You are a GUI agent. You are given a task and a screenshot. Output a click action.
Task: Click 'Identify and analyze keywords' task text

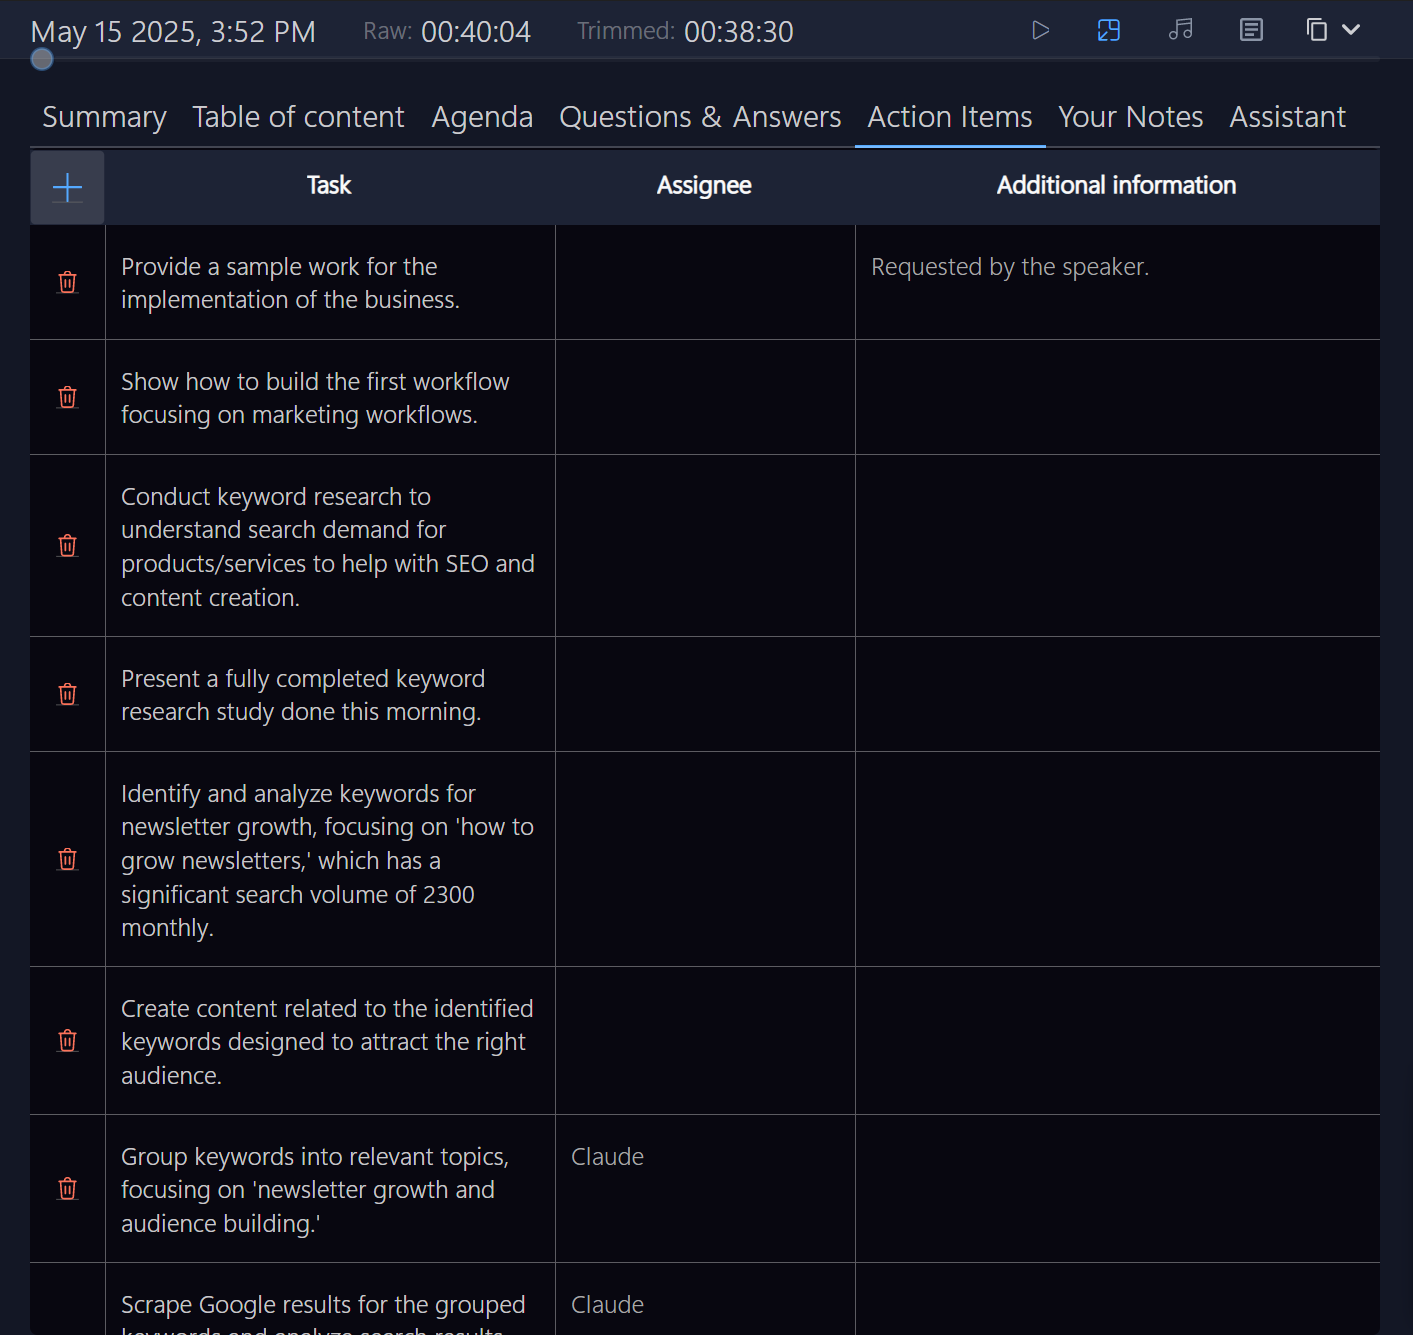pyautogui.click(x=327, y=861)
